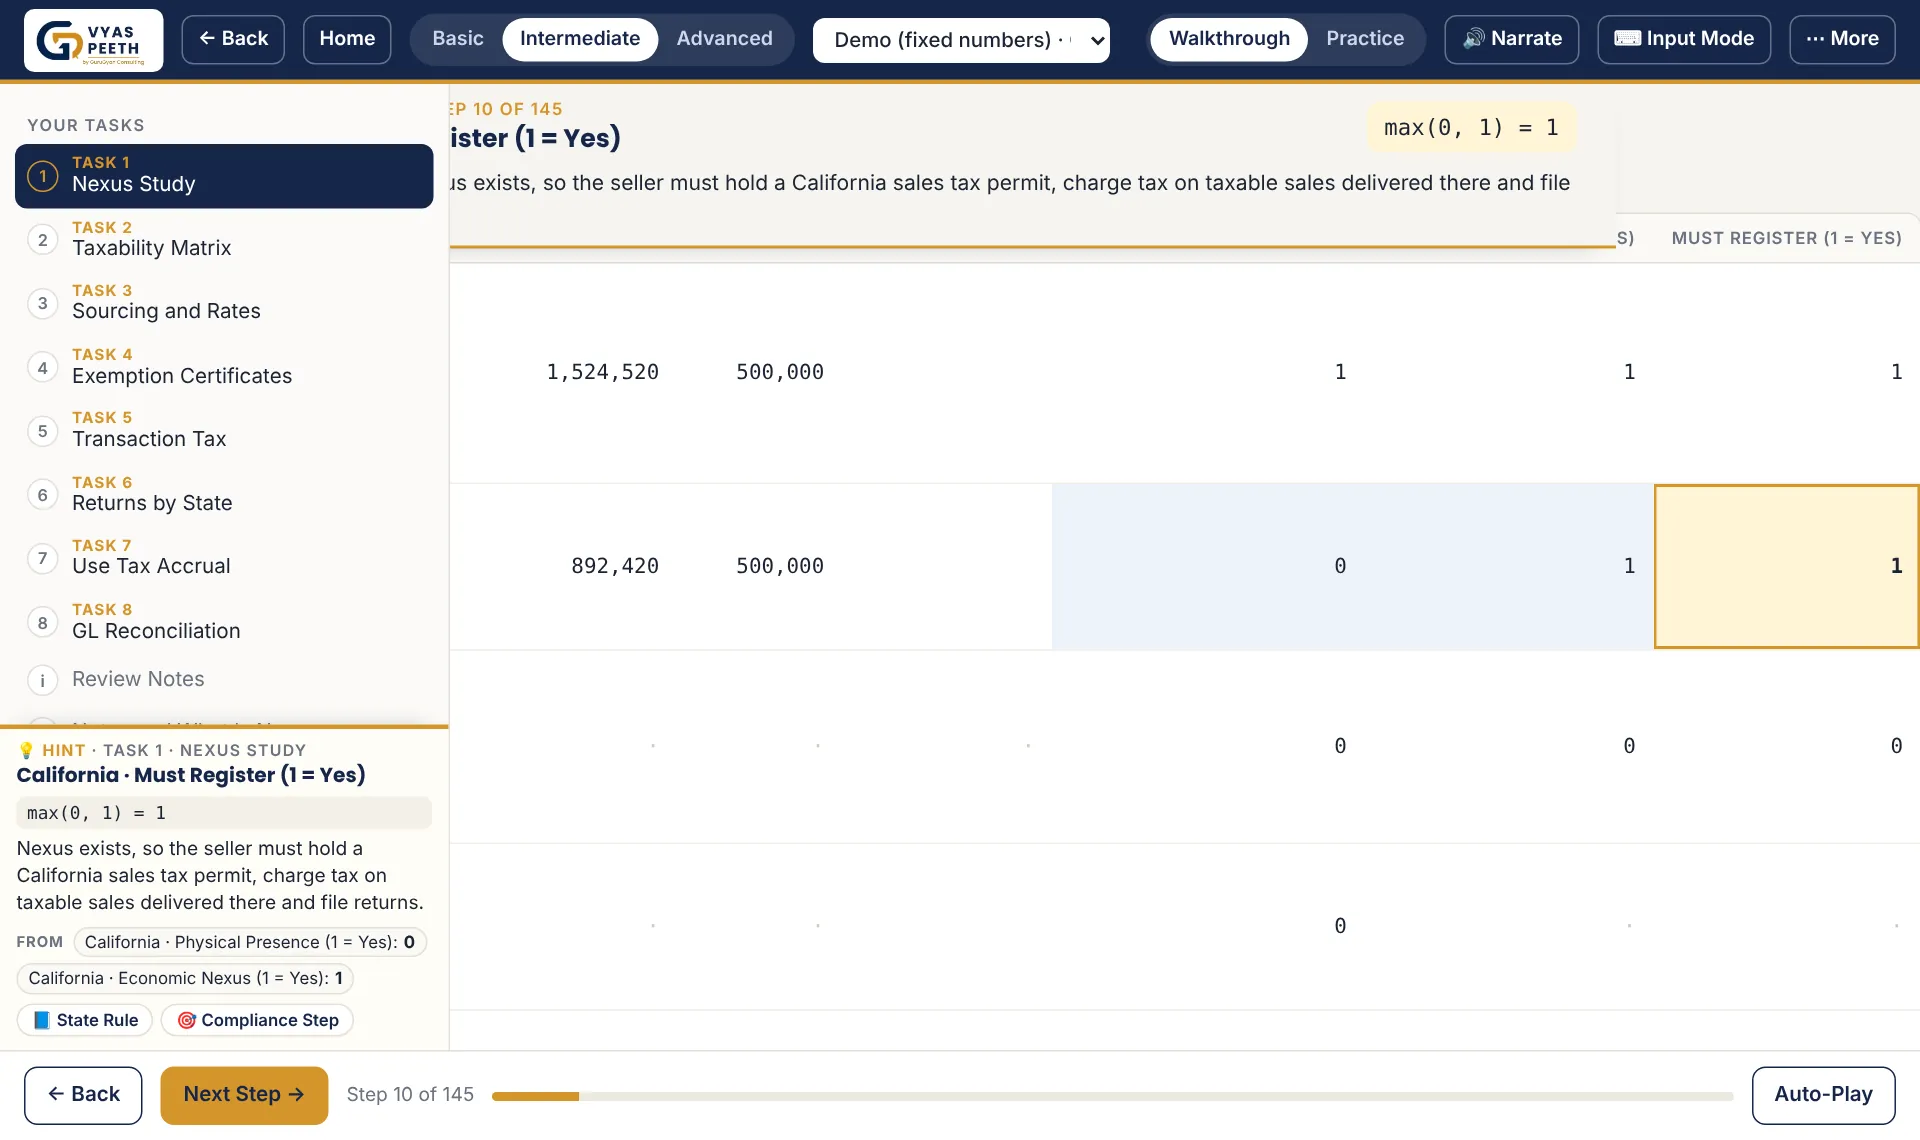Image resolution: width=1920 pixels, height=1140 pixels.
Task: Click Task 3 circle number icon
Action: click(x=42, y=303)
